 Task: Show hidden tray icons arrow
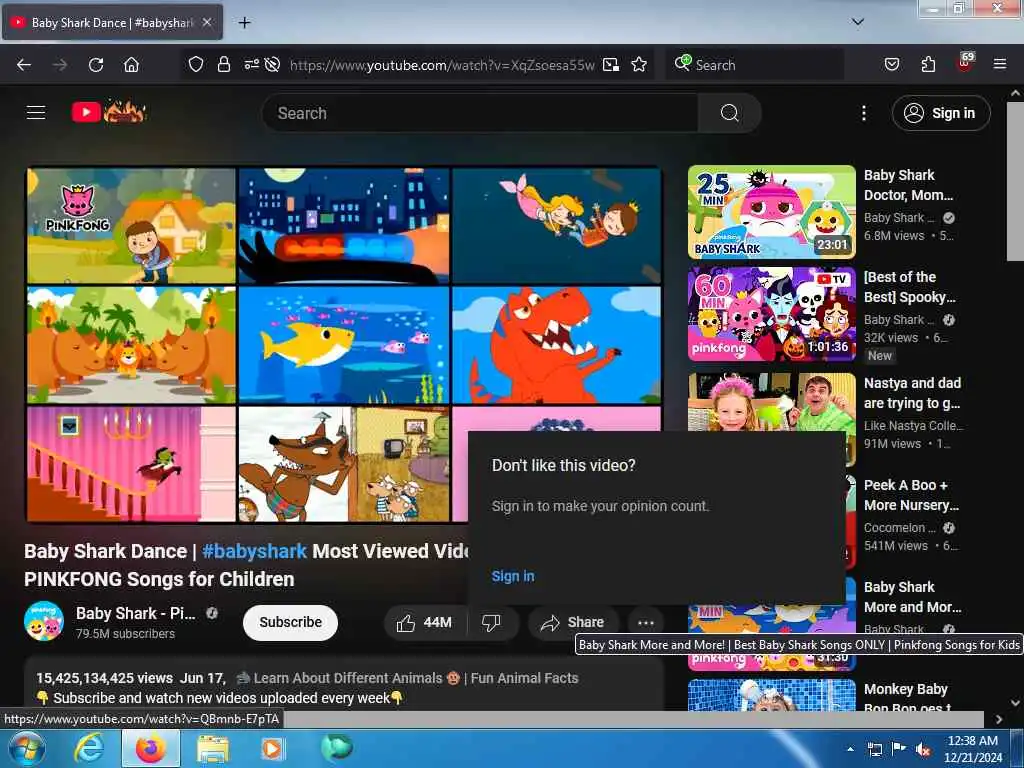(x=850, y=750)
